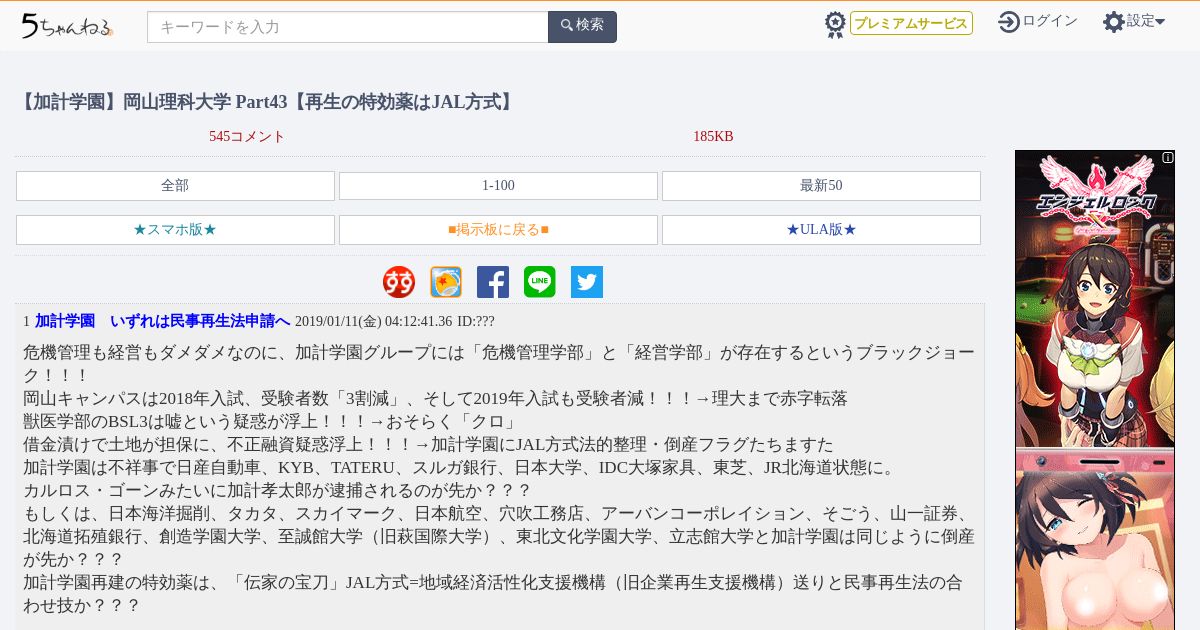Share the thread on Twitter
This screenshot has width=1200, height=630.
click(x=587, y=282)
